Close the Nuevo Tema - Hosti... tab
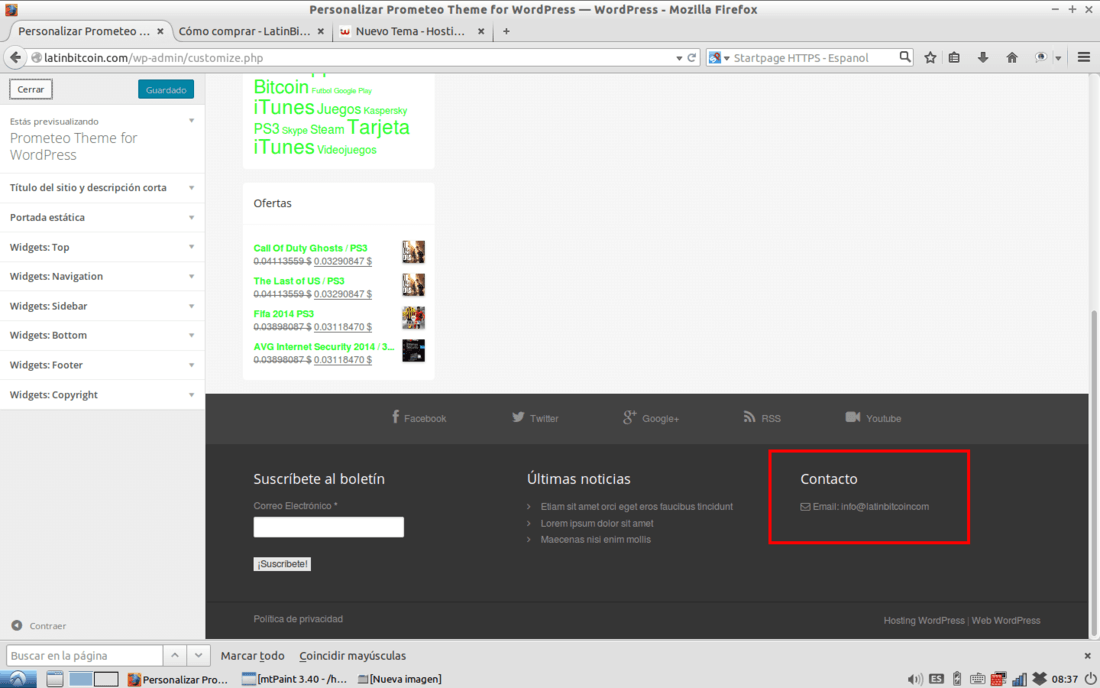Image resolution: width=1100 pixels, height=688 pixels. (x=481, y=31)
